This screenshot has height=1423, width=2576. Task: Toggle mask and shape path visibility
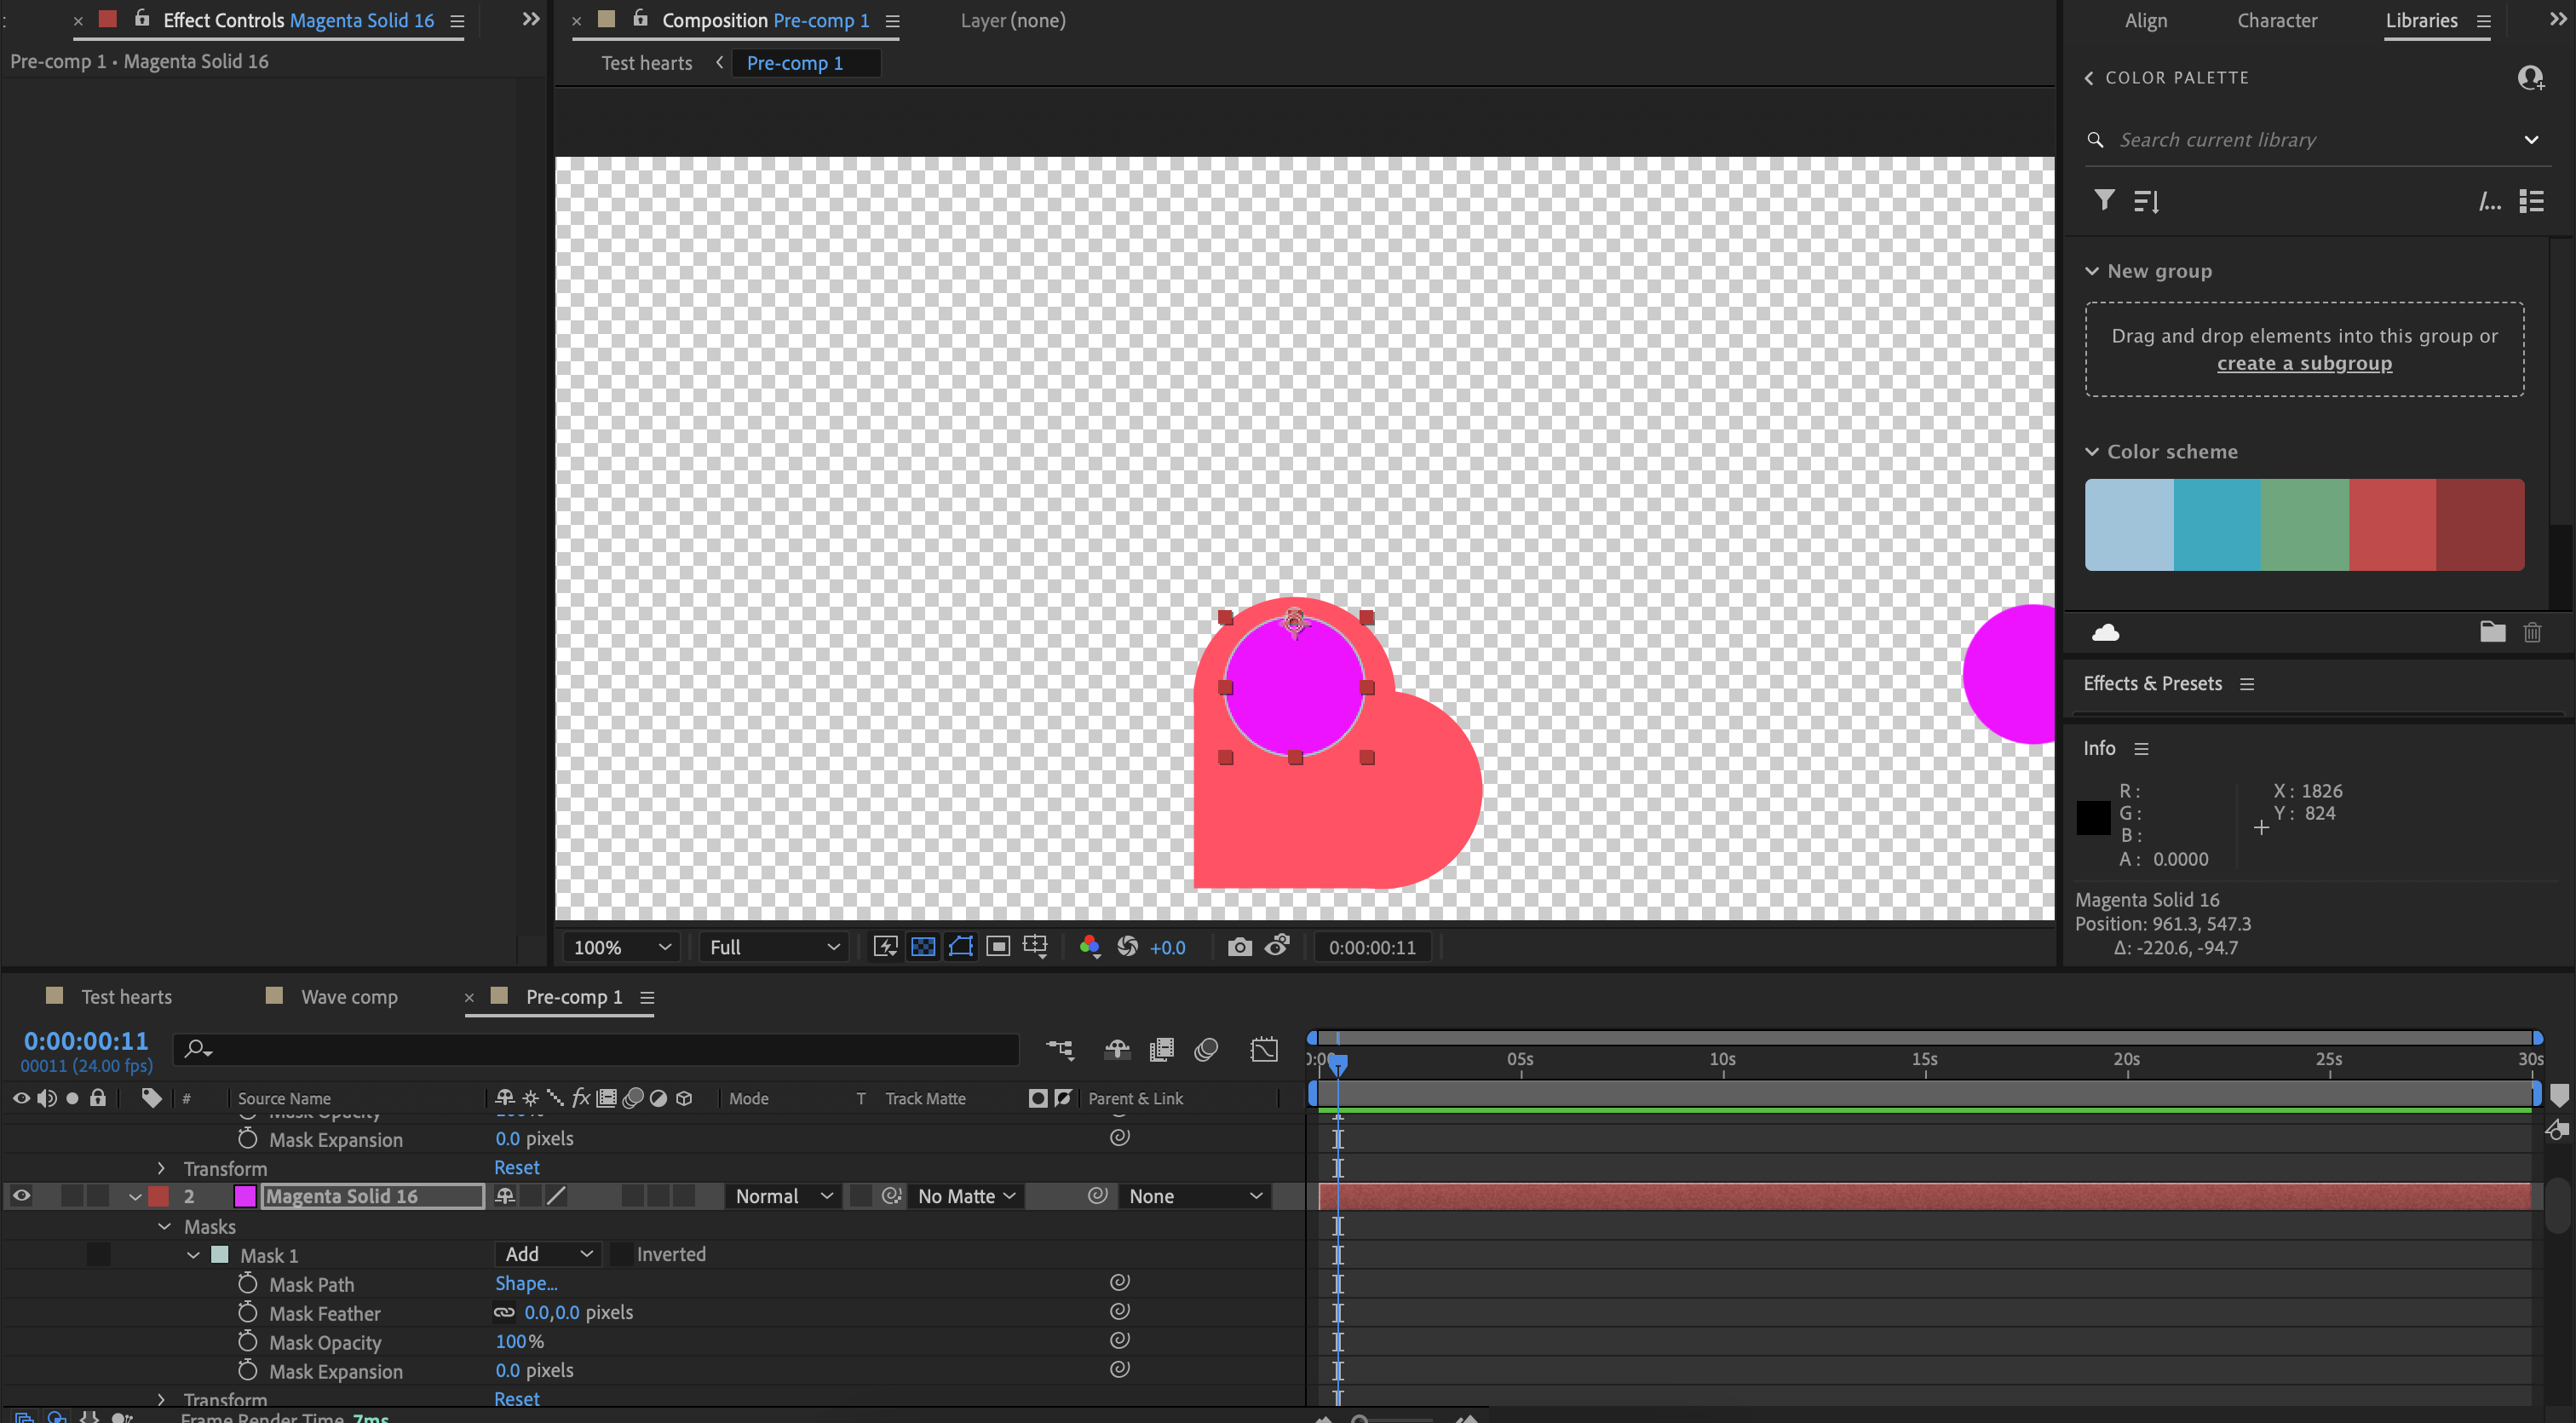pos(961,946)
